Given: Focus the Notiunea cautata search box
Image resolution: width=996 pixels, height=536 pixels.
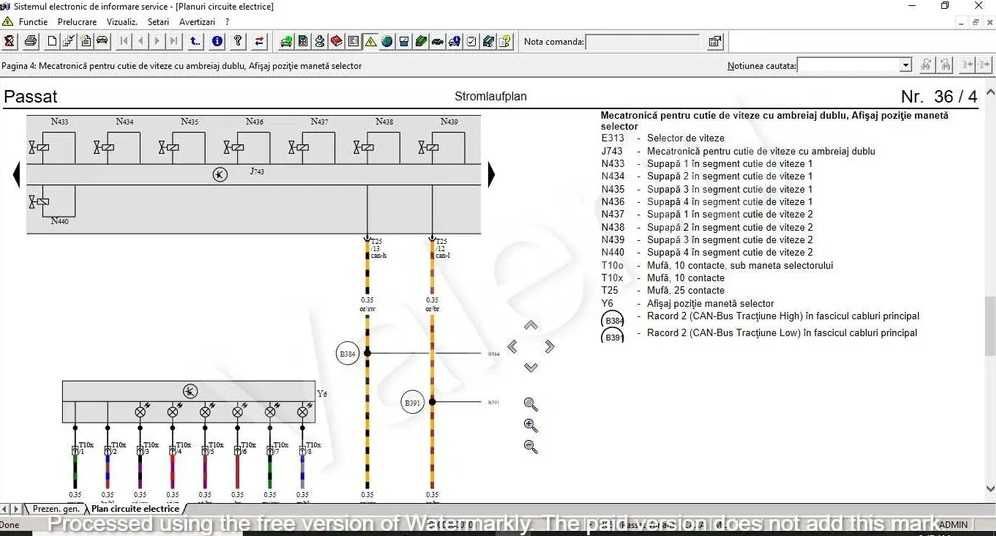Looking at the screenshot, I should [849, 65].
